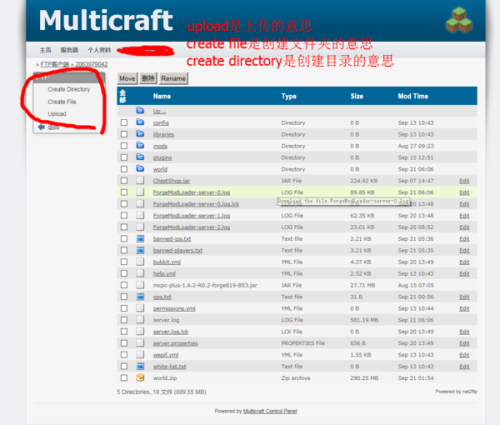Click the Multicraft grass block logo

(x=459, y=21)
